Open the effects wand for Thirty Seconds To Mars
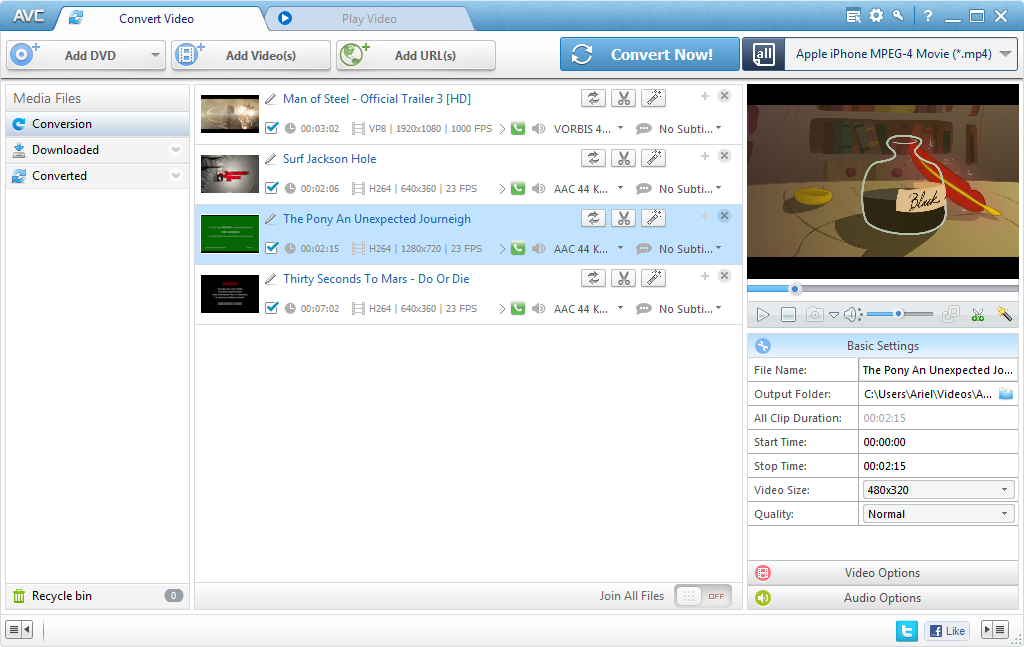1024x647 pixels. pyautogui.click(x=653, y=278)
